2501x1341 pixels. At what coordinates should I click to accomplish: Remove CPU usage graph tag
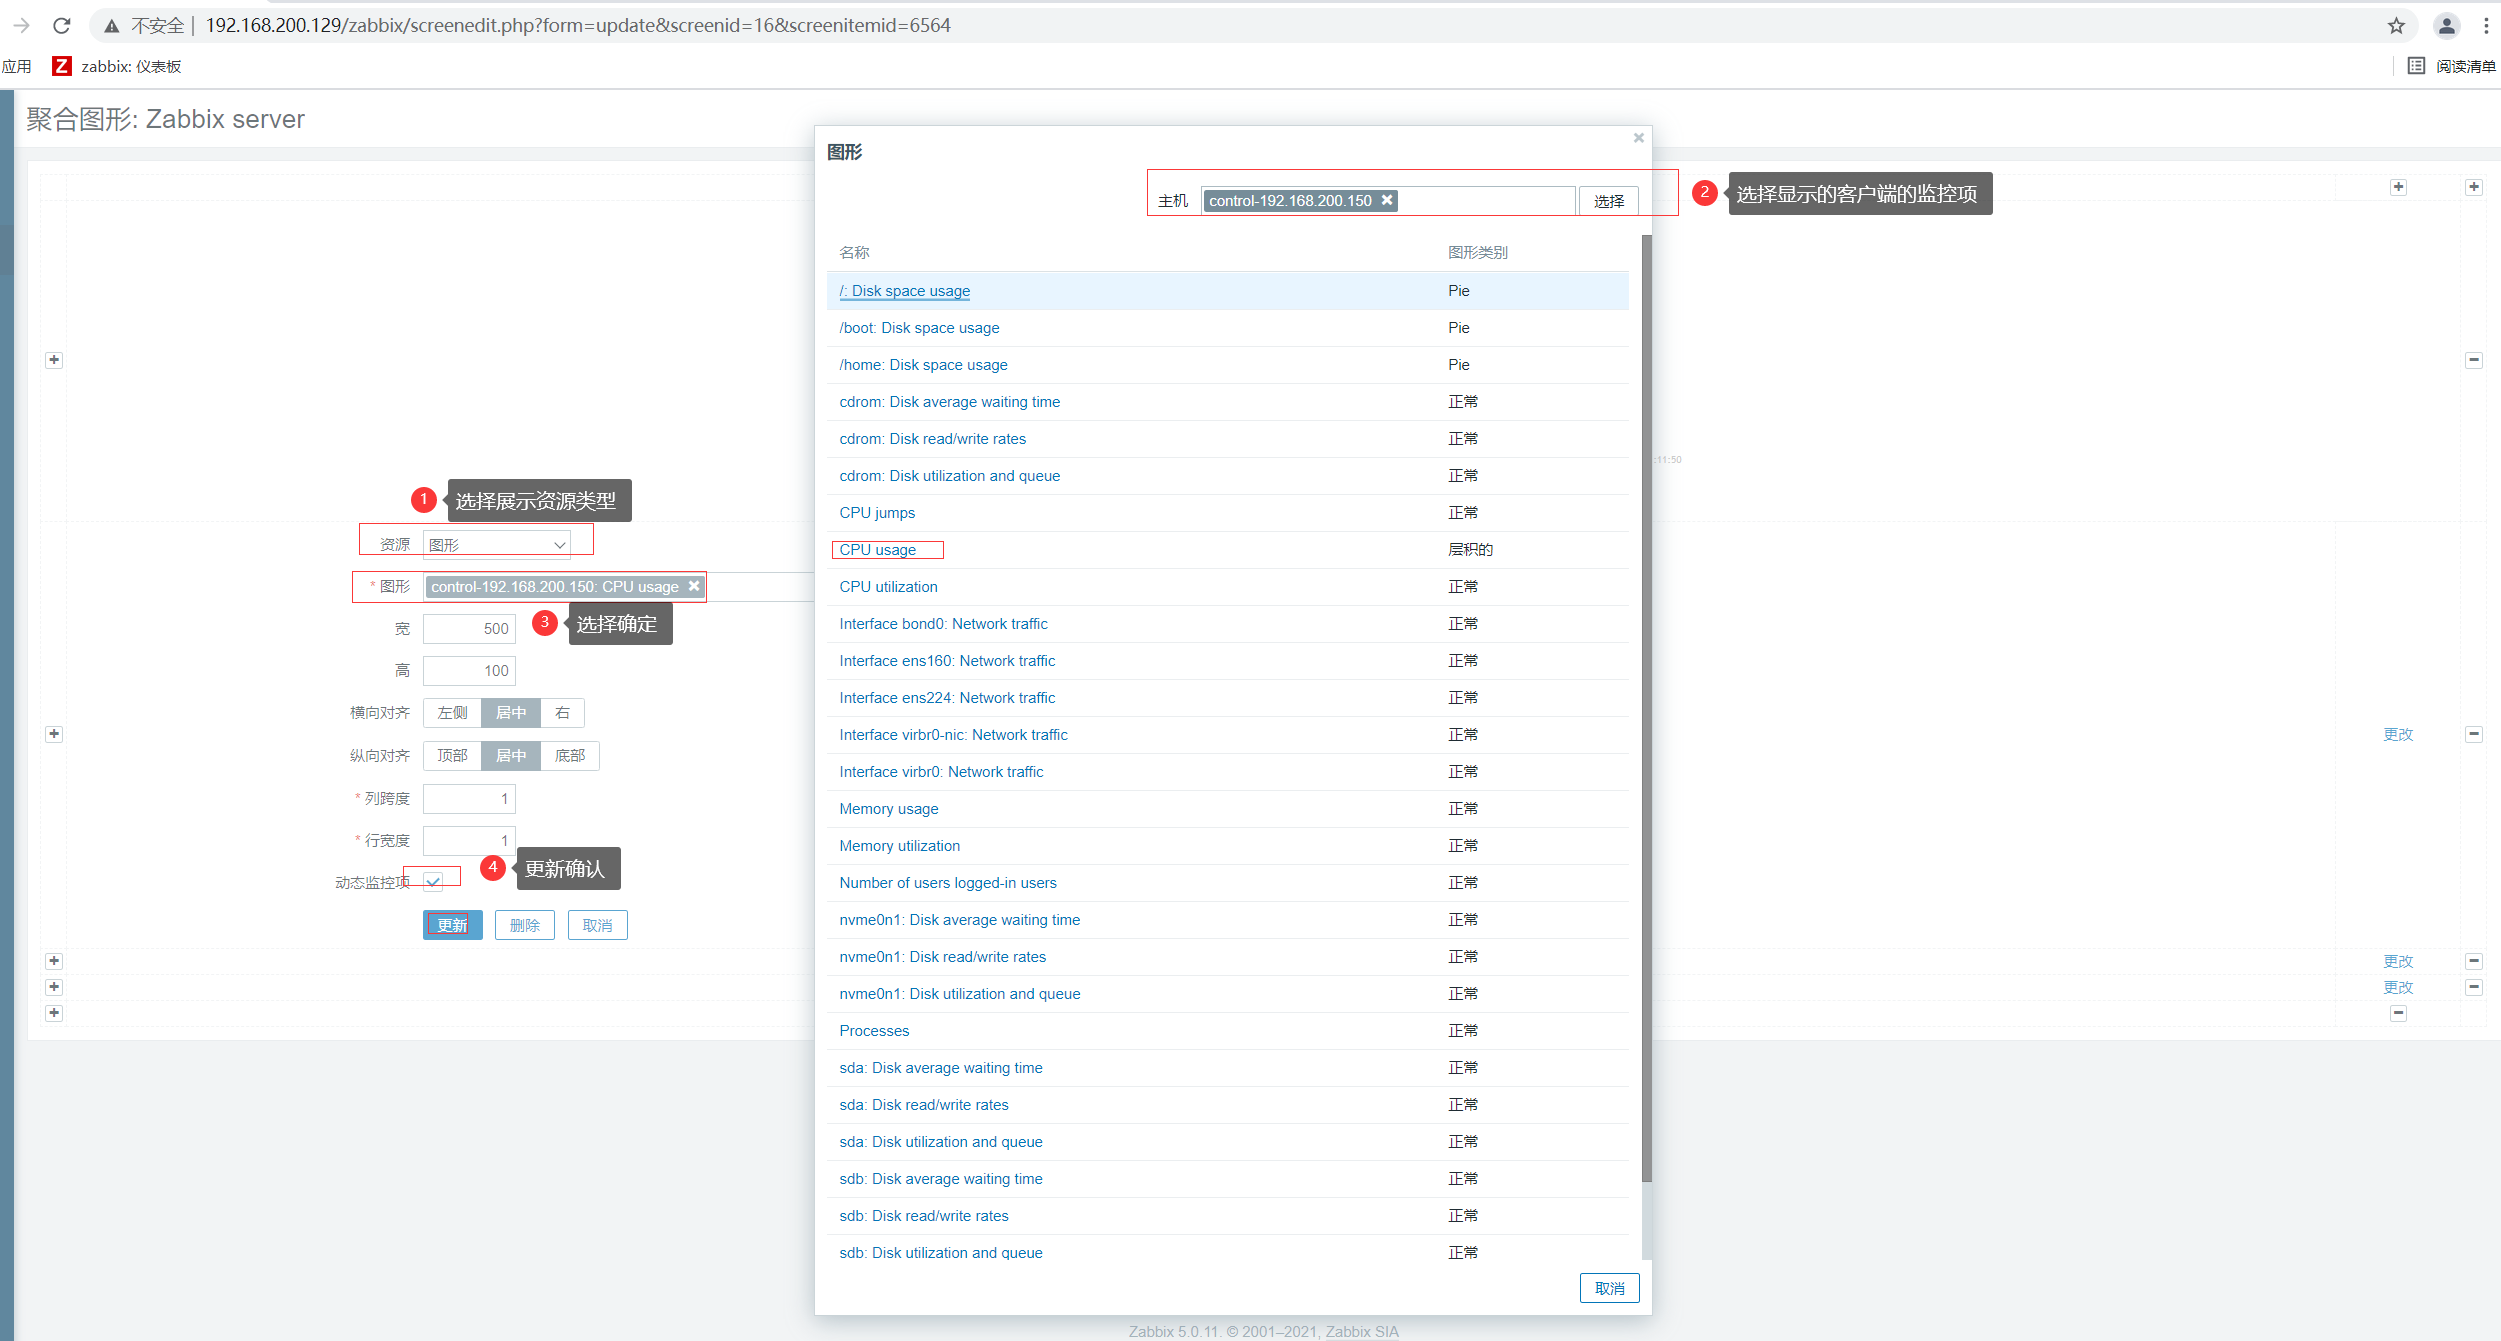tap(694, 586)
